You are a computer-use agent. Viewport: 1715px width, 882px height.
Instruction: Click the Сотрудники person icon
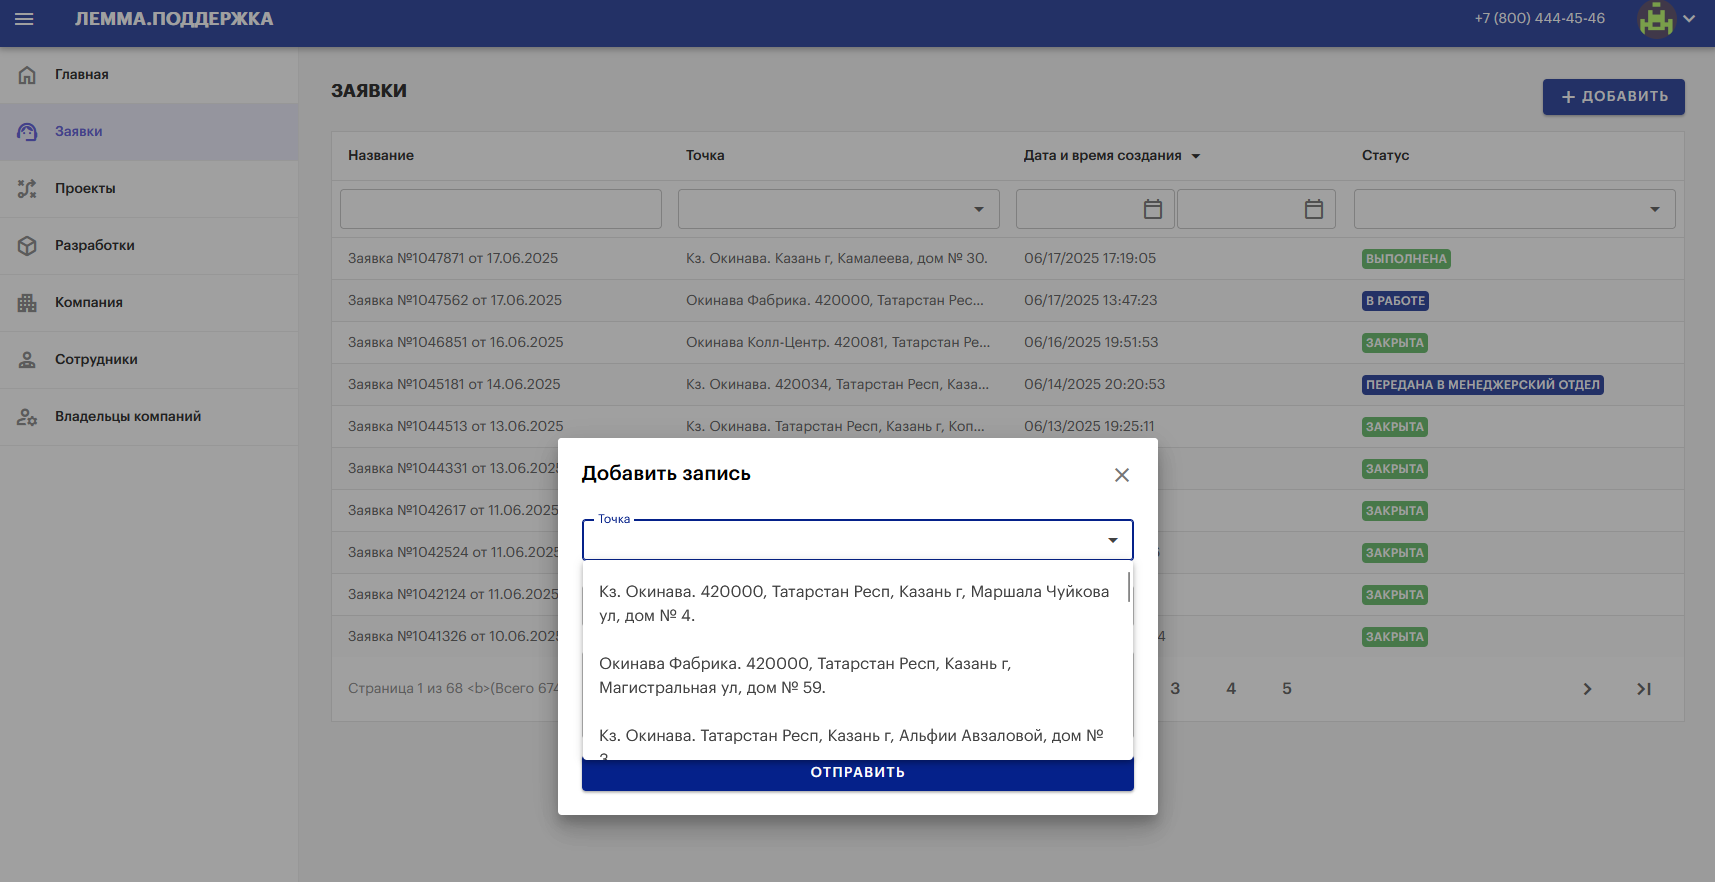[x=27, y=360]
